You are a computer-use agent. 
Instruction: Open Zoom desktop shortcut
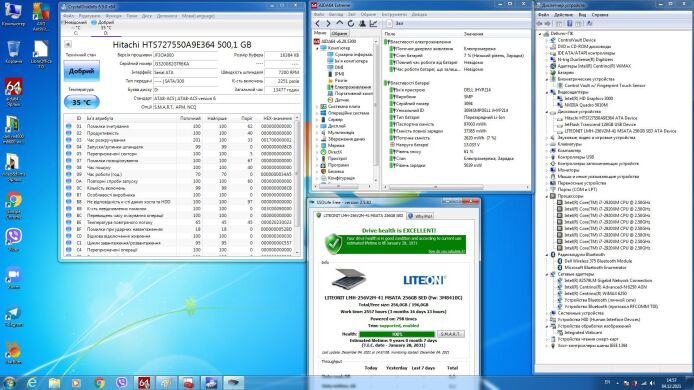tap(14, 278)
